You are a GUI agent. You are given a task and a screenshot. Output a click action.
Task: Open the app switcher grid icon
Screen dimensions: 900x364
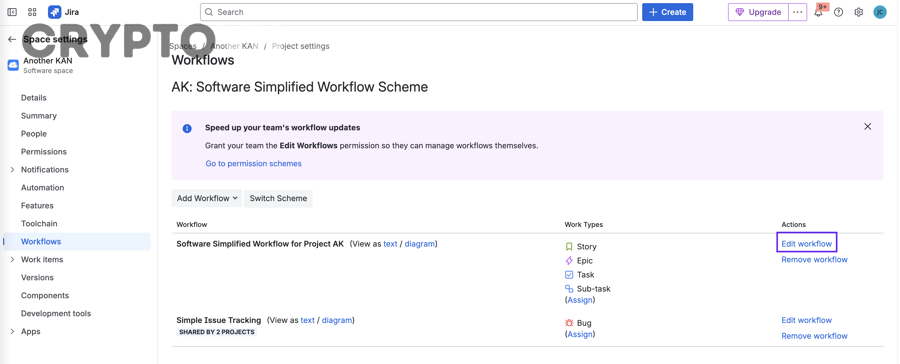coord(32,12)
